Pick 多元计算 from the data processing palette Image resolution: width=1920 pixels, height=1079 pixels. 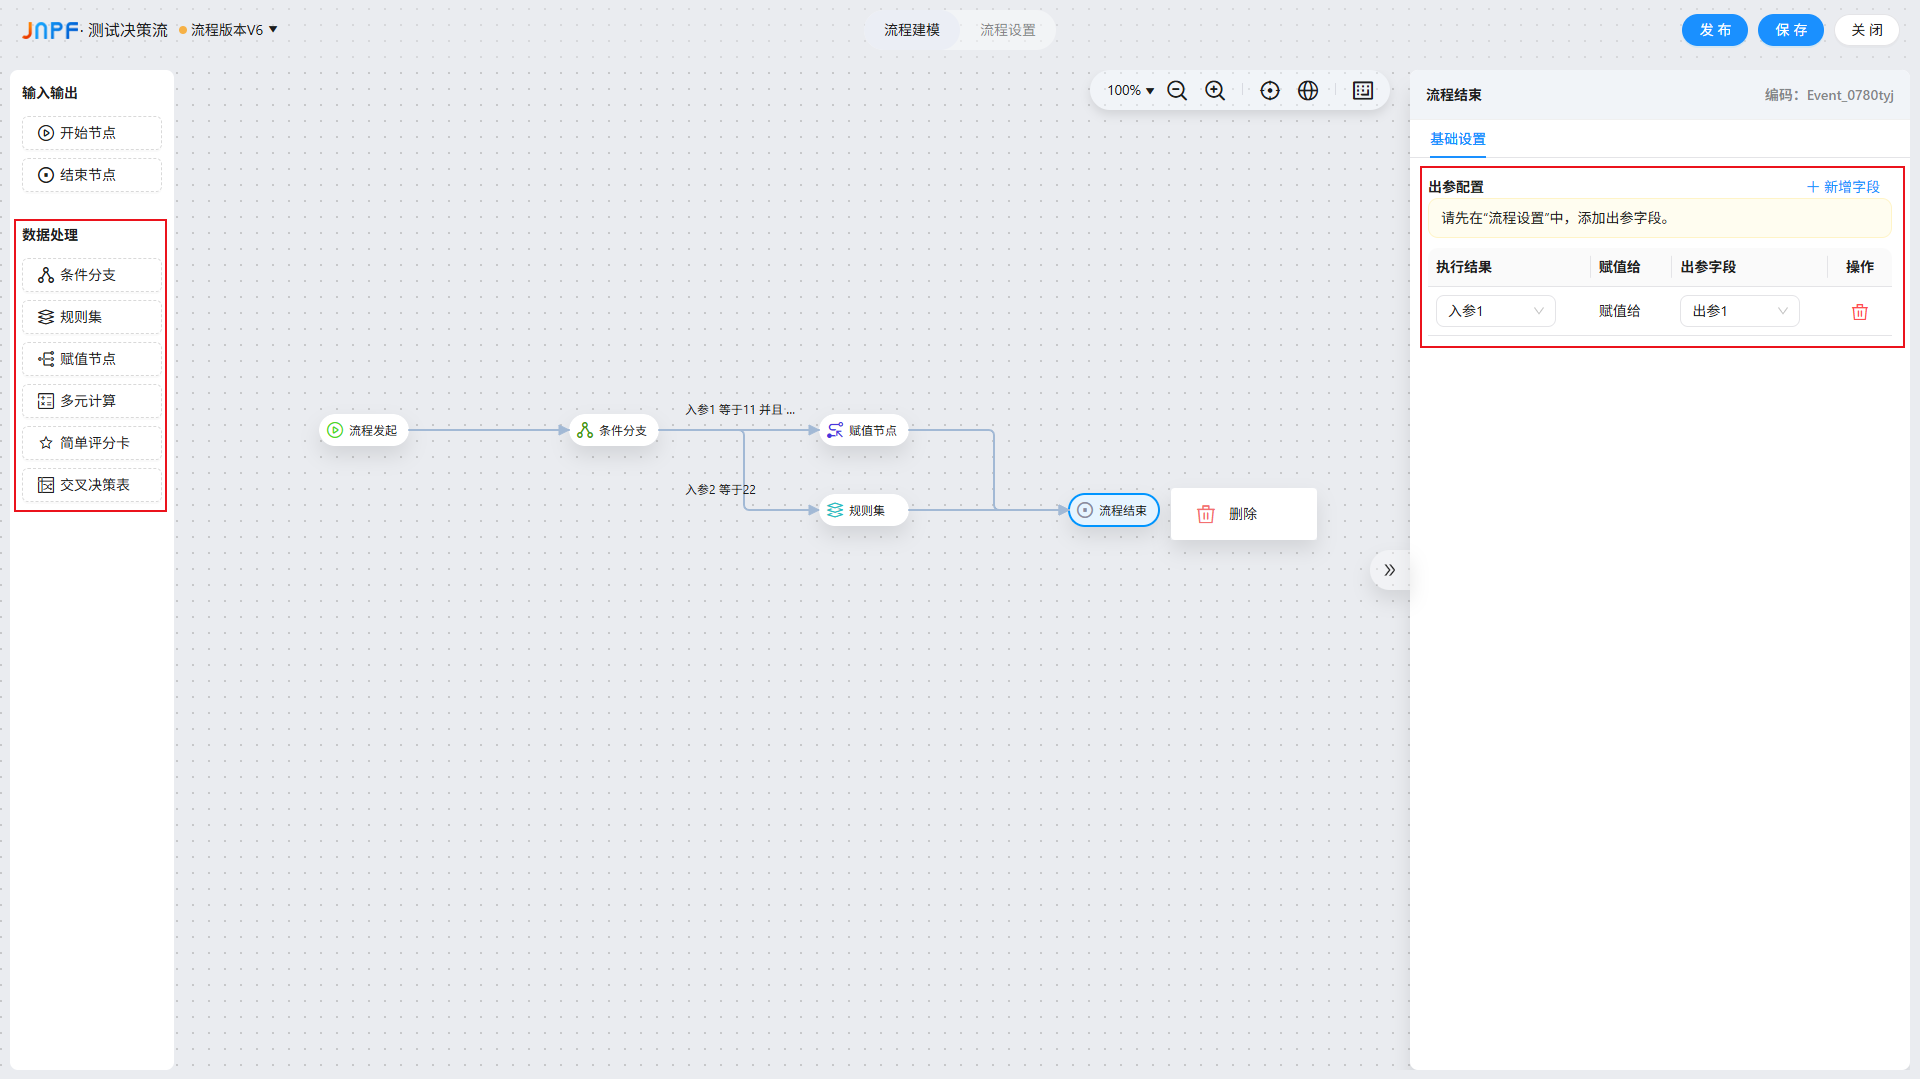click(x=91, y=401)
